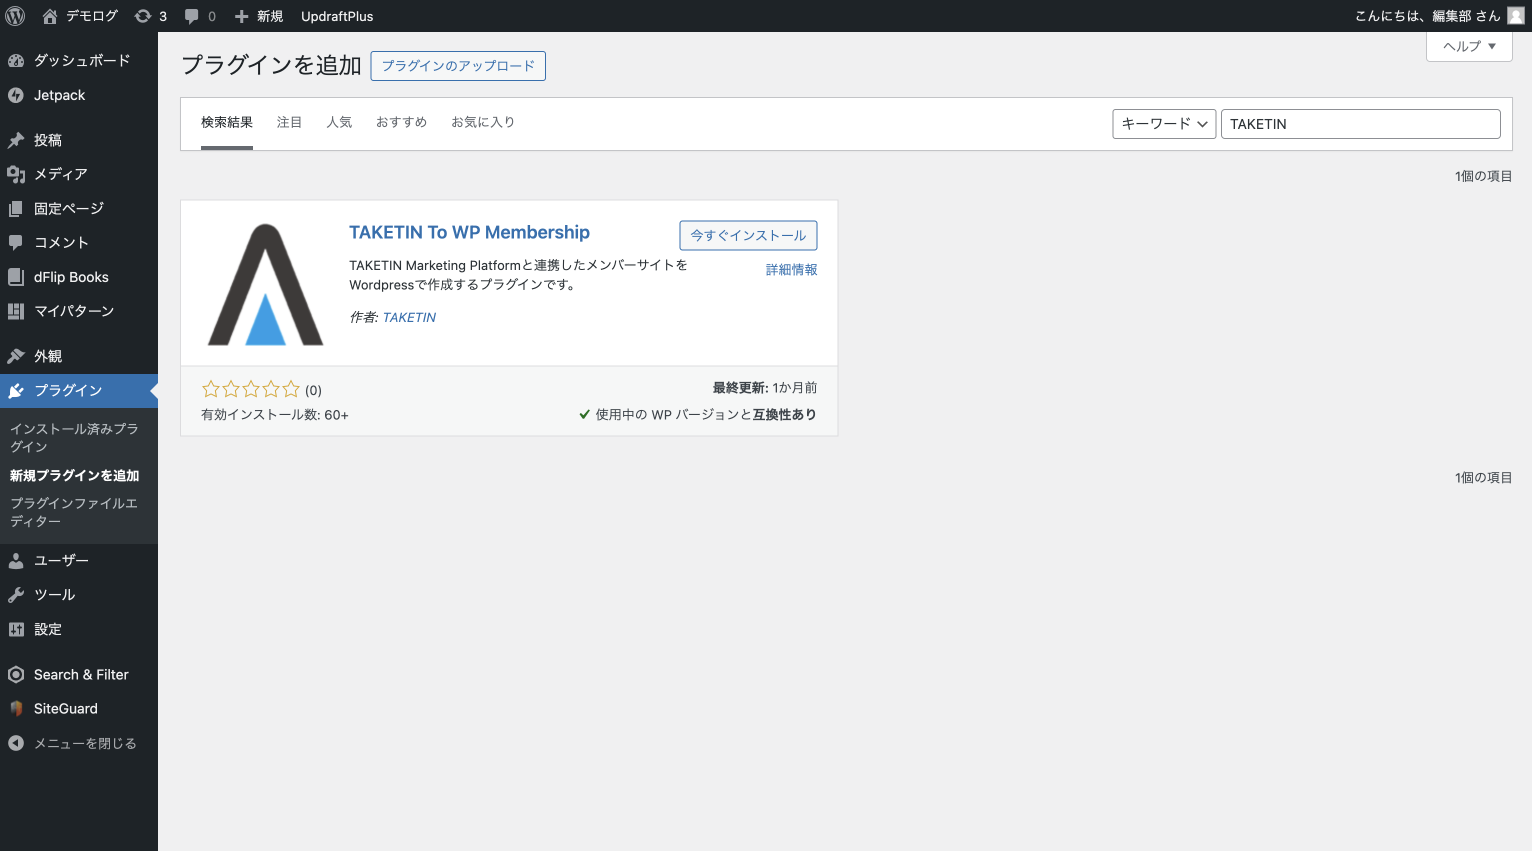Screen dimensions: 1532x851
Task: Open the デモログ site home link
Action: pos(80,16)
